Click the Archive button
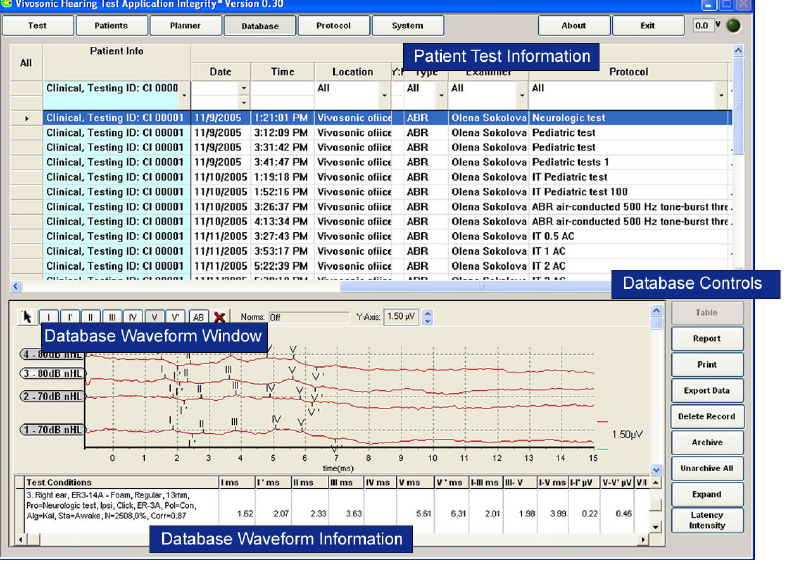Screen dimensions: 792x564 click(x=707, y=442)
